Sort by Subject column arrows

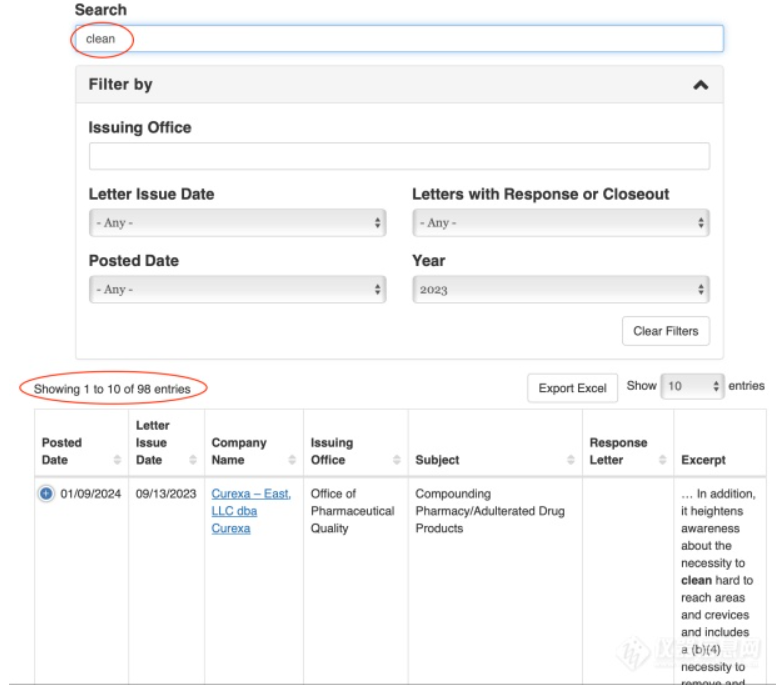tap(571, 460)
